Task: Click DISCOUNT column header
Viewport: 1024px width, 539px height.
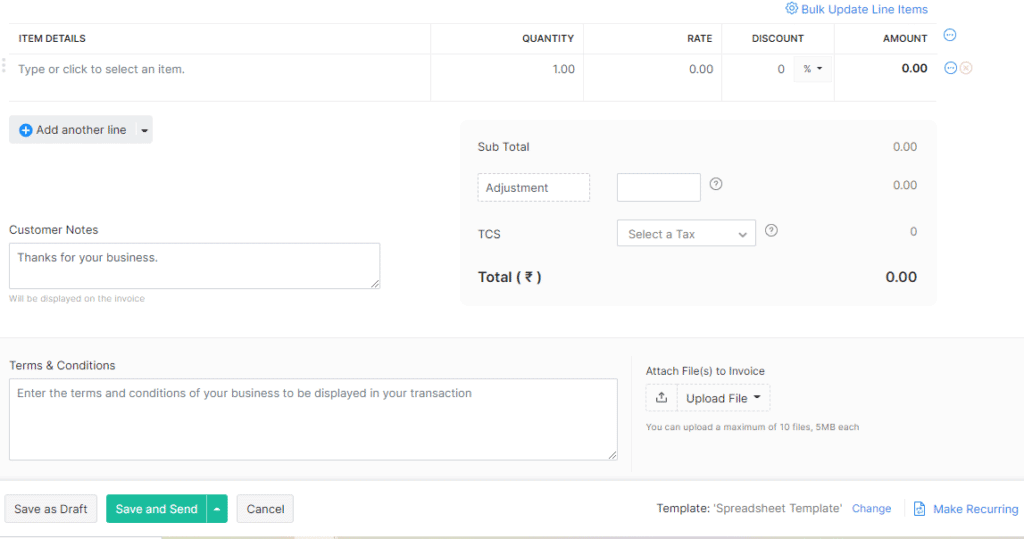Action: pos(777,39)
